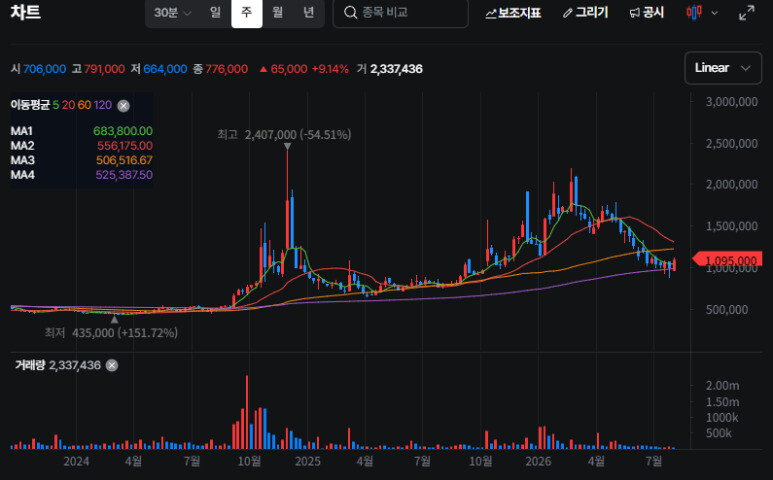Click the 거래량 2,337,436 volume label
The height and width of the screenshot is (480, 773).
coord(58,365)
